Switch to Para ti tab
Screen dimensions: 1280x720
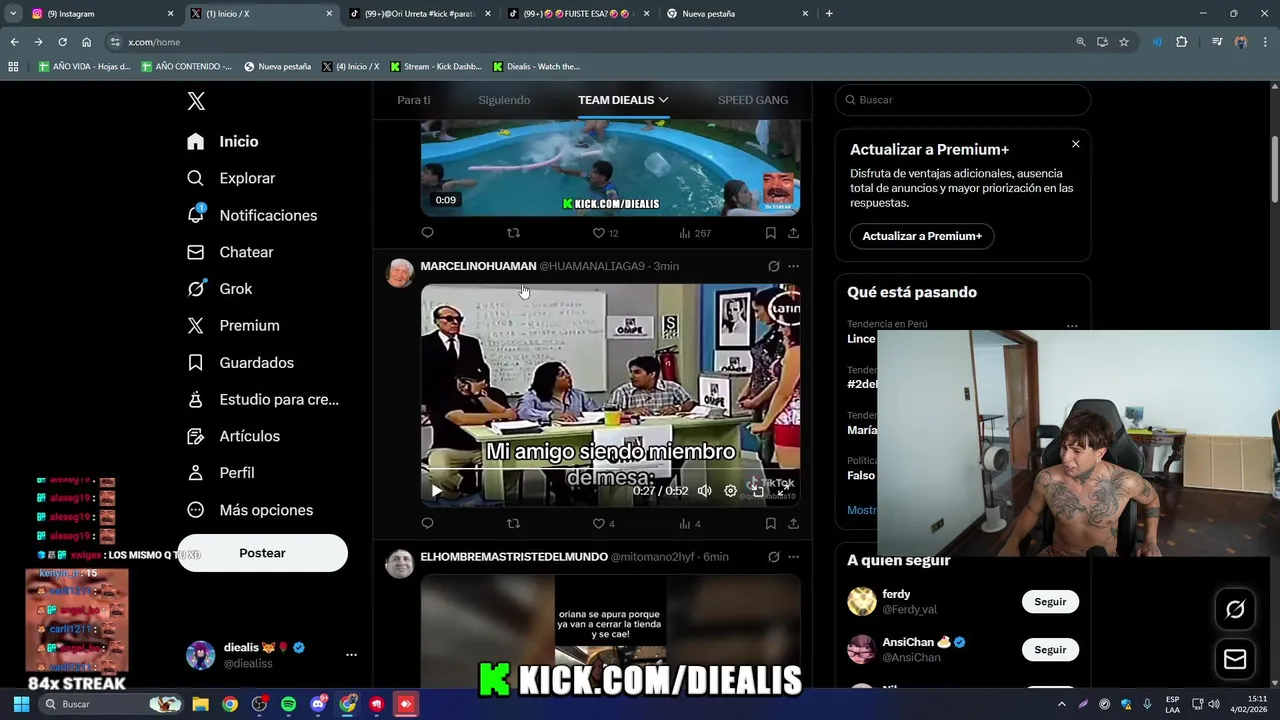413,100
